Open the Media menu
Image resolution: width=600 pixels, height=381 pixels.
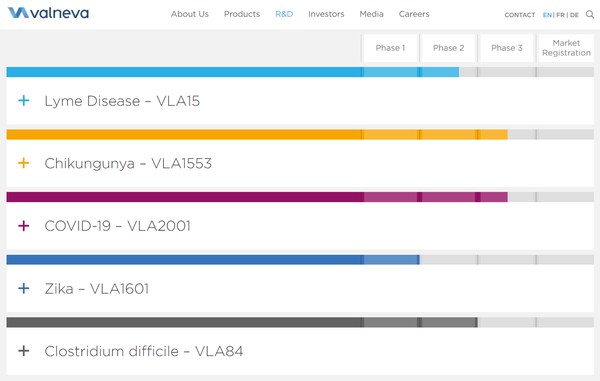[371, 14]
